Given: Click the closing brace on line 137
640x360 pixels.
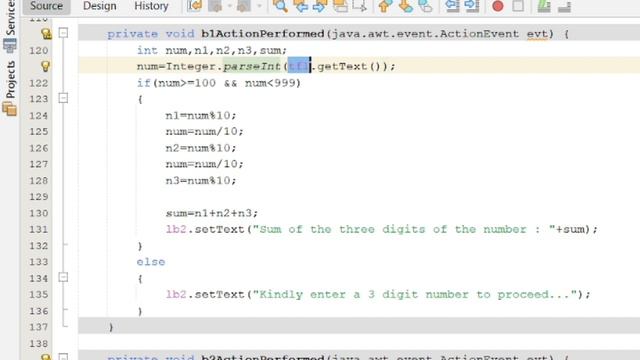Looking at the screenshot, I should click(x=111, y=327).
